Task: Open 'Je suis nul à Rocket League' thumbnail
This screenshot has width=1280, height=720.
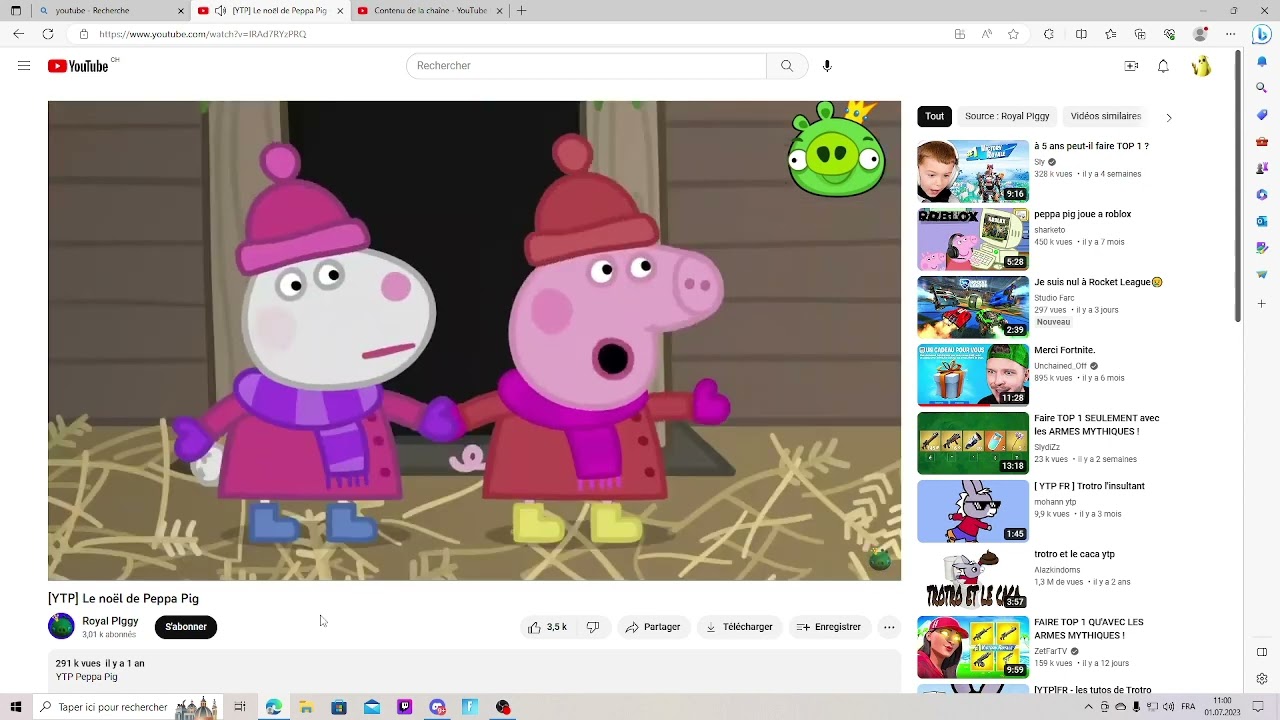Action: pyautogui.click(x=973, y=307)
